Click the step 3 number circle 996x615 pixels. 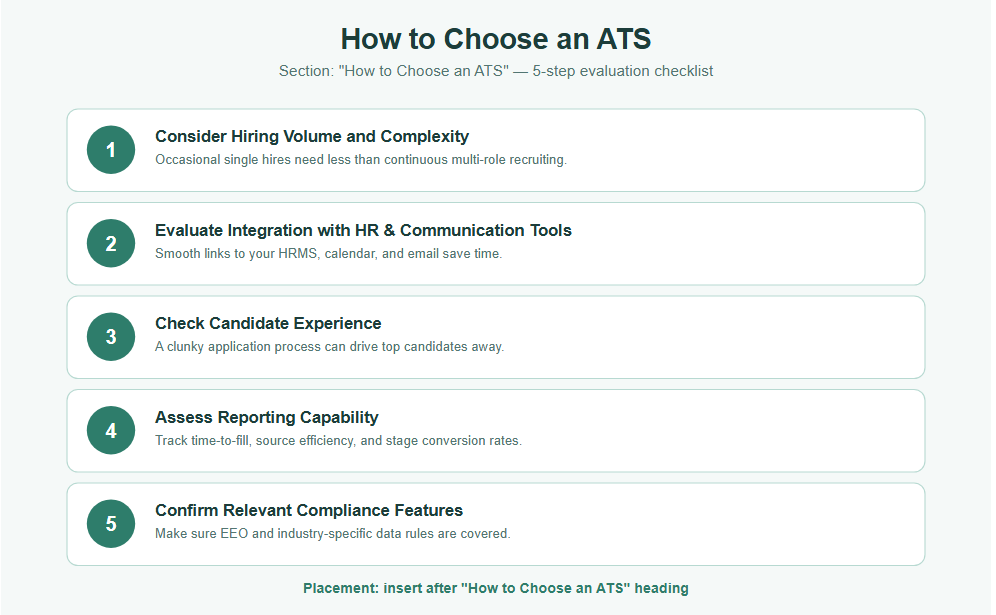111,337
